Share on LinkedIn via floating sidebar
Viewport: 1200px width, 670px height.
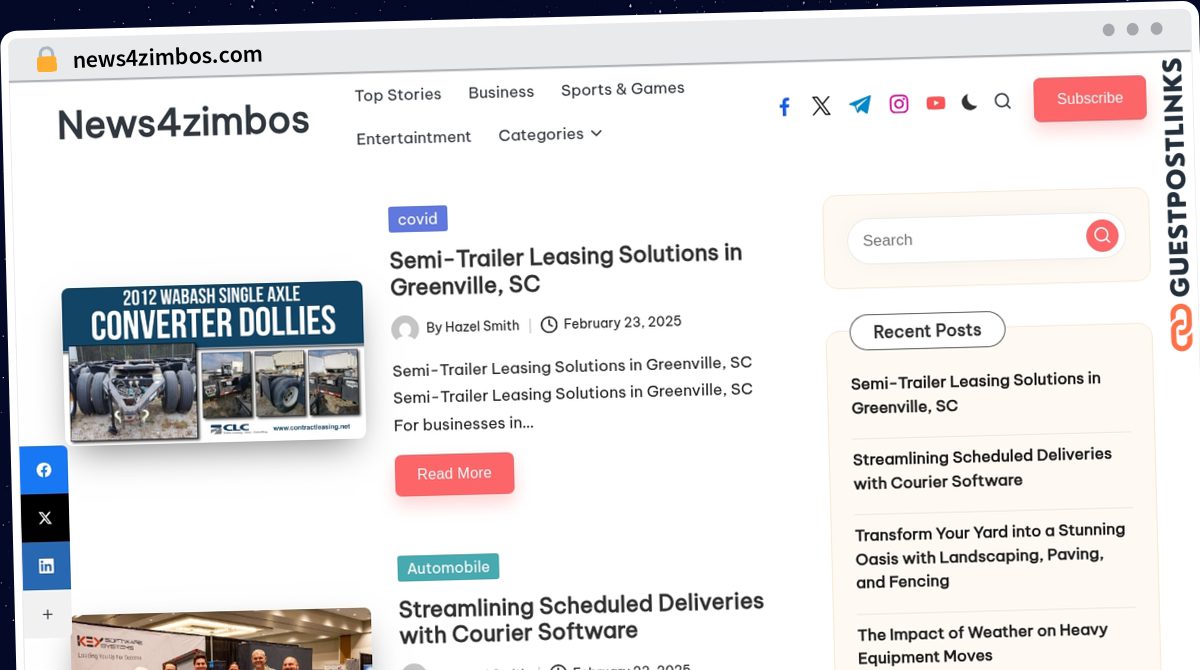46,566
